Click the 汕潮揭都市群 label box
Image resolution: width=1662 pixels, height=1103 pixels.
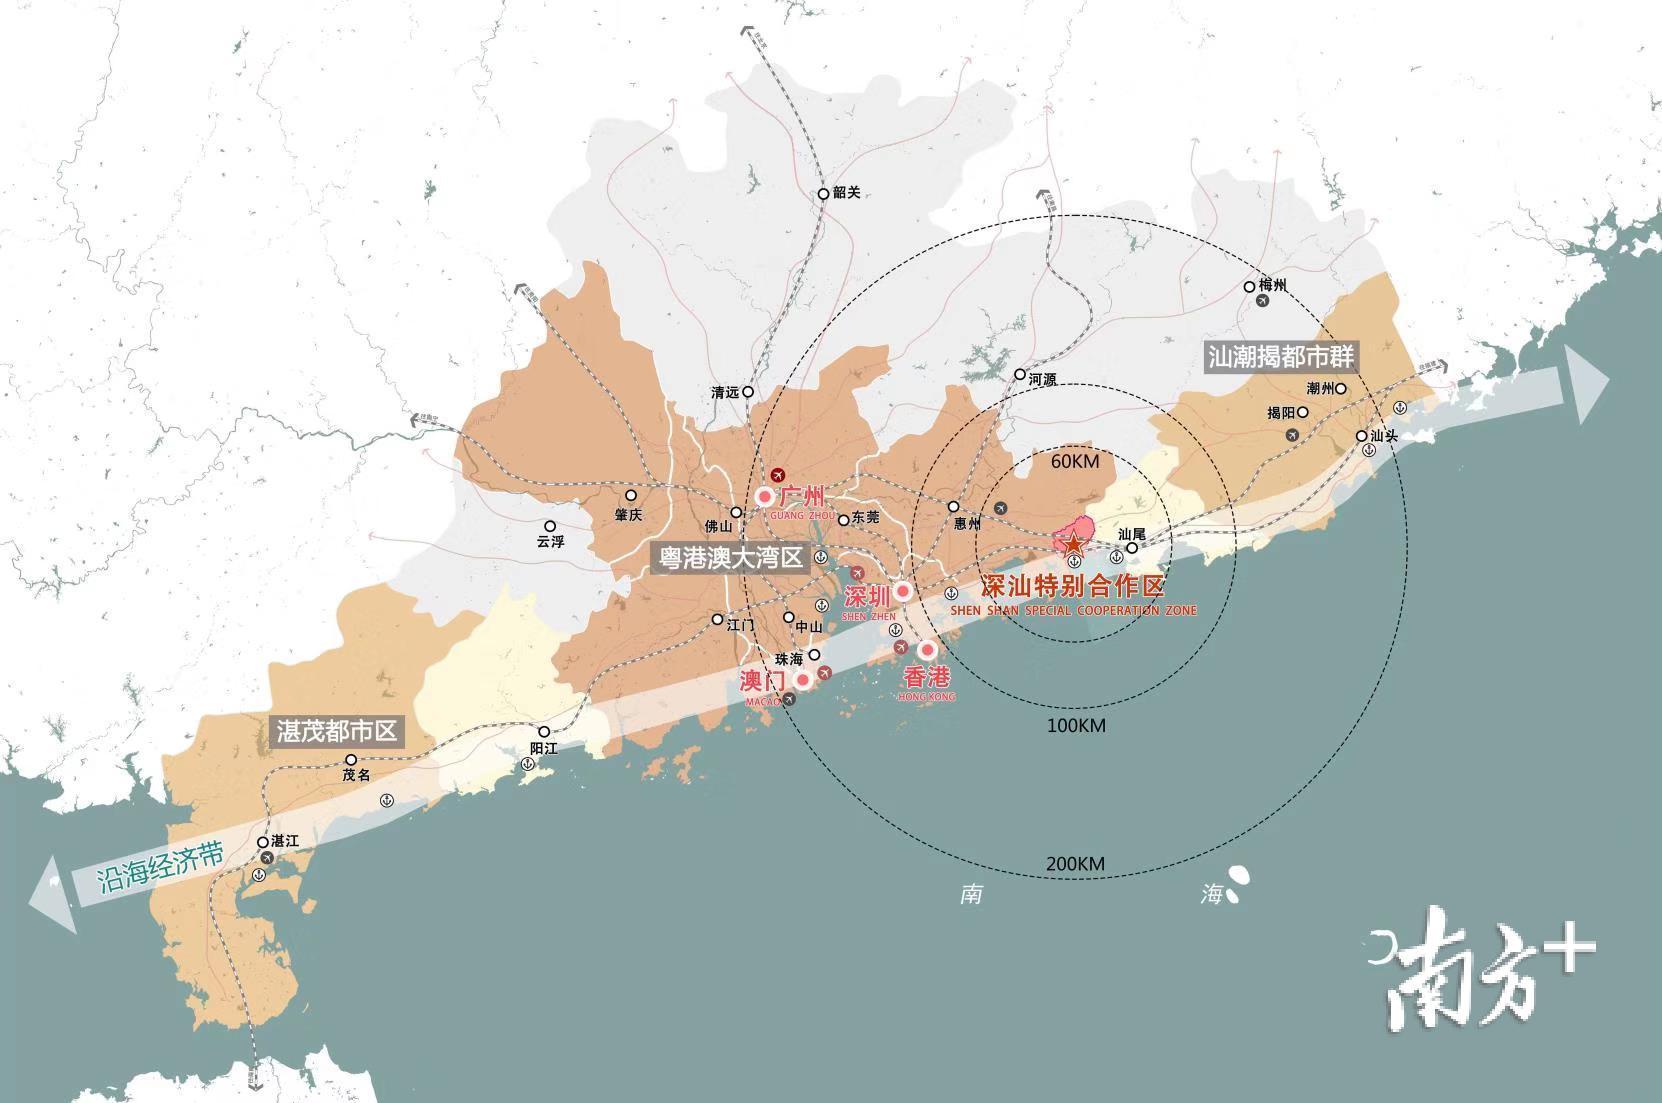1280,357
